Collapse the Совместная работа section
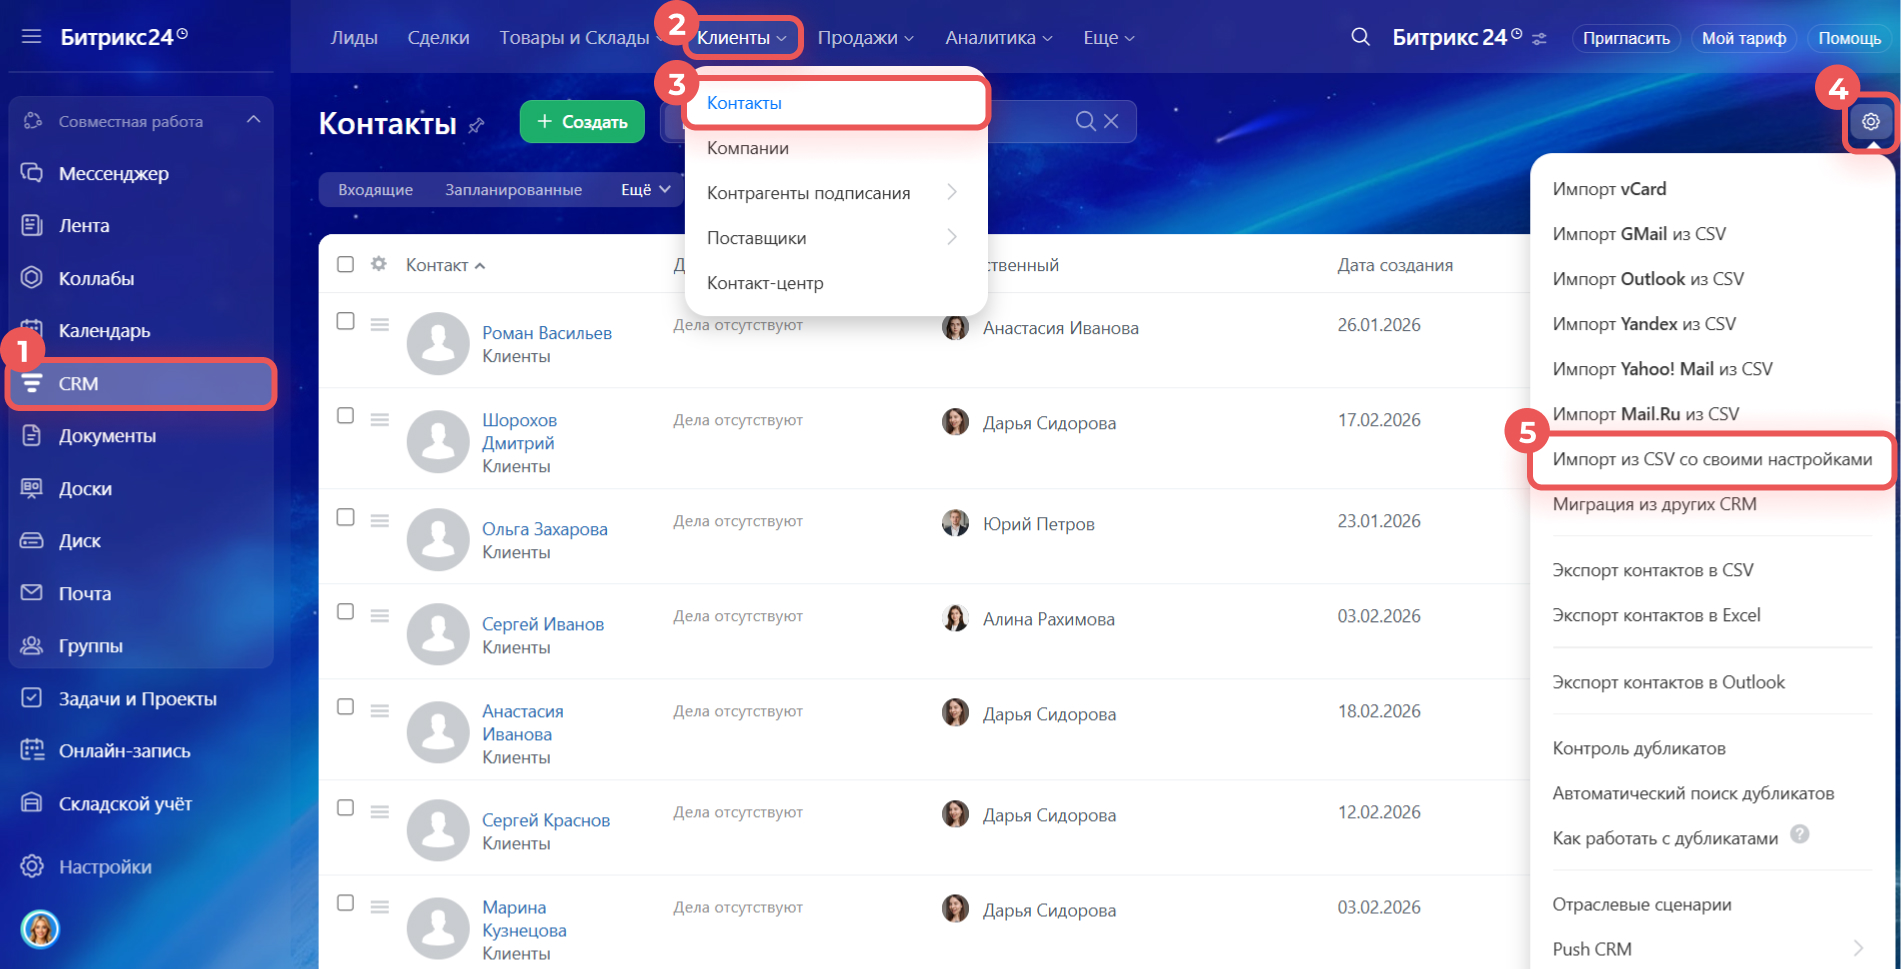 pos(253,120)
